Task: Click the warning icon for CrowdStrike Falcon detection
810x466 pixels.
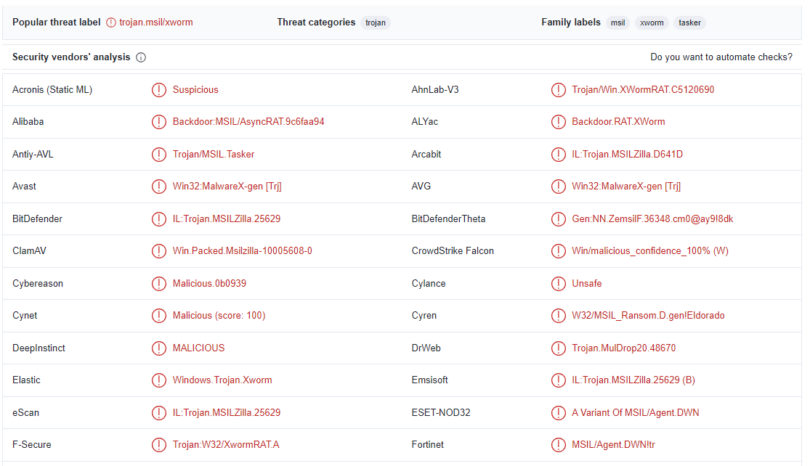Action: click(559, 251)
